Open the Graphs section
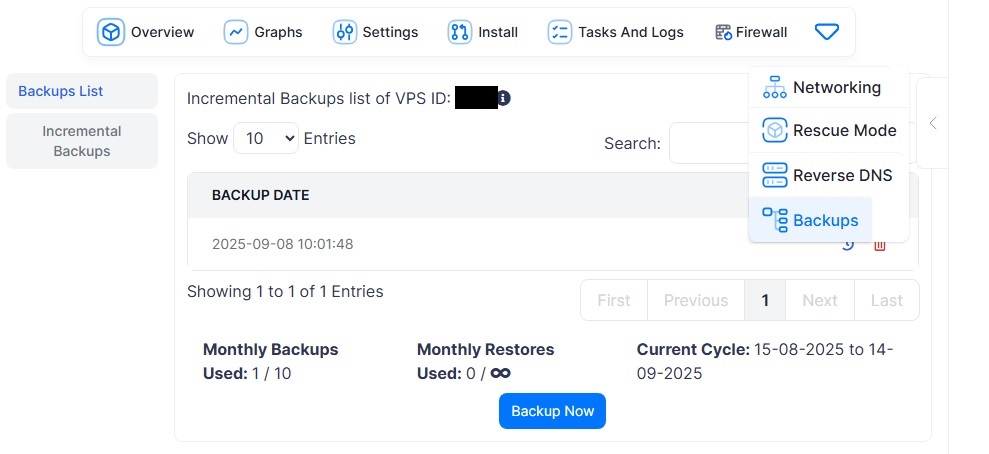 click(x=263, y=32)
